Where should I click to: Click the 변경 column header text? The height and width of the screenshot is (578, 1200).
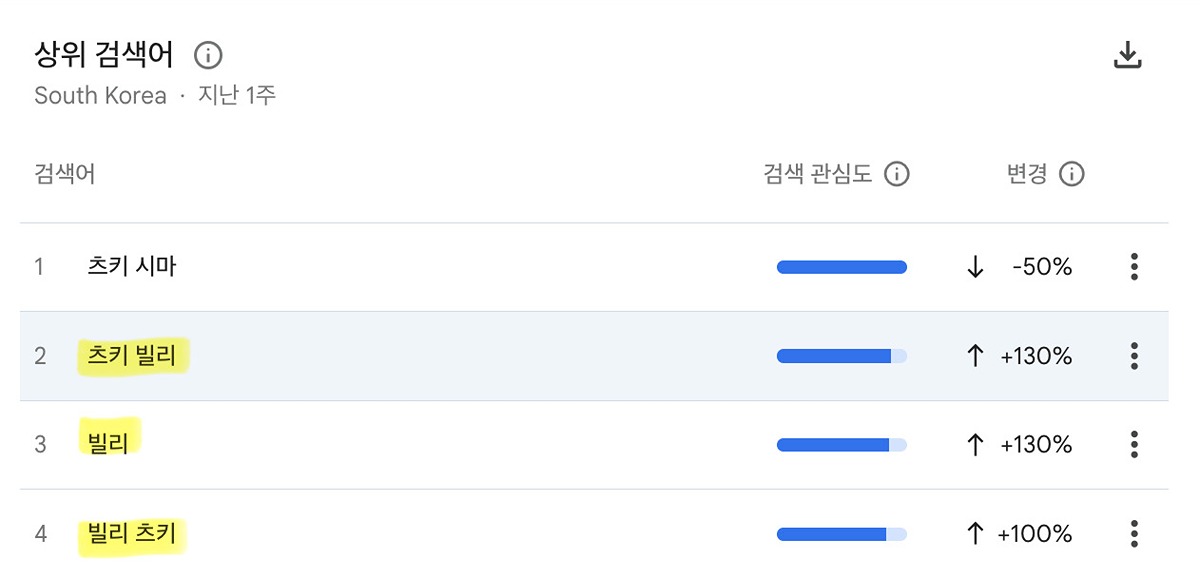pos(1027,175)
